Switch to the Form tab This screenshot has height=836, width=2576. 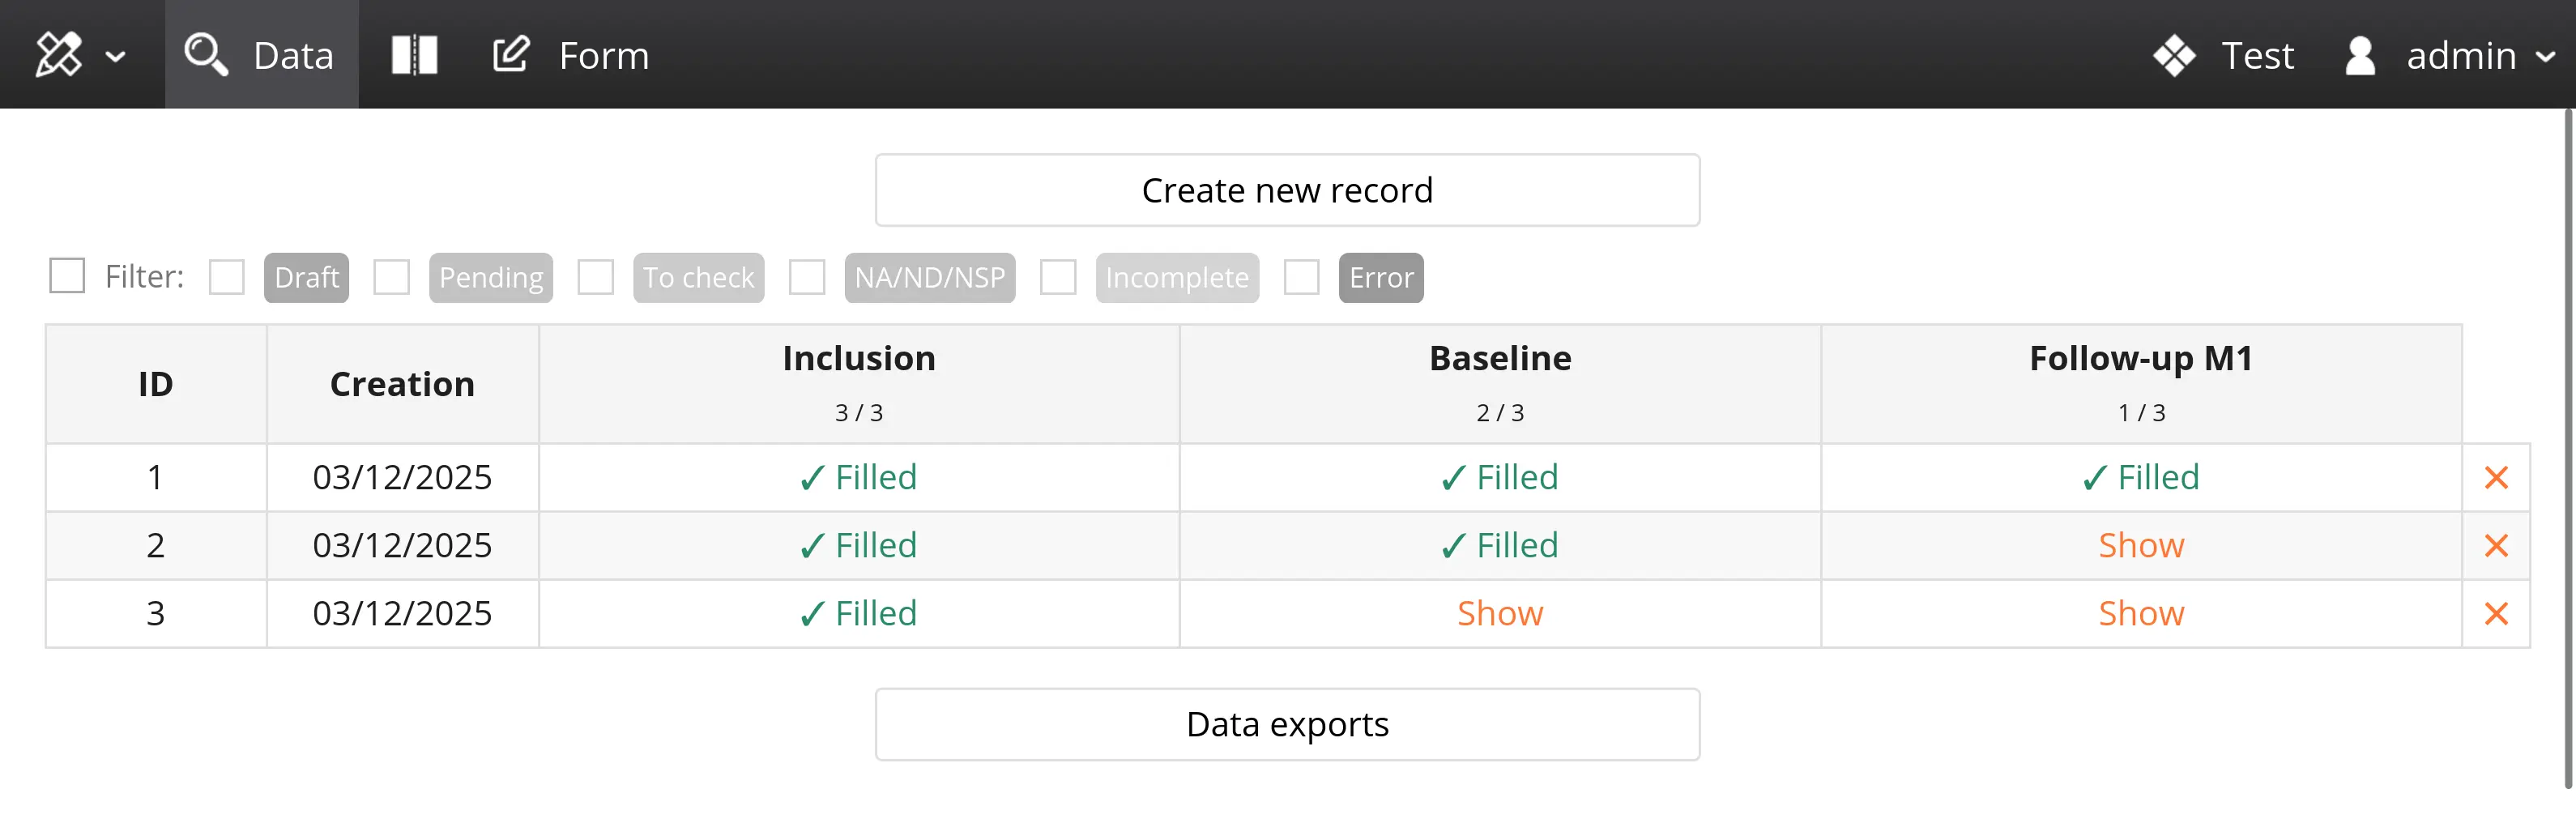(603, 55)
